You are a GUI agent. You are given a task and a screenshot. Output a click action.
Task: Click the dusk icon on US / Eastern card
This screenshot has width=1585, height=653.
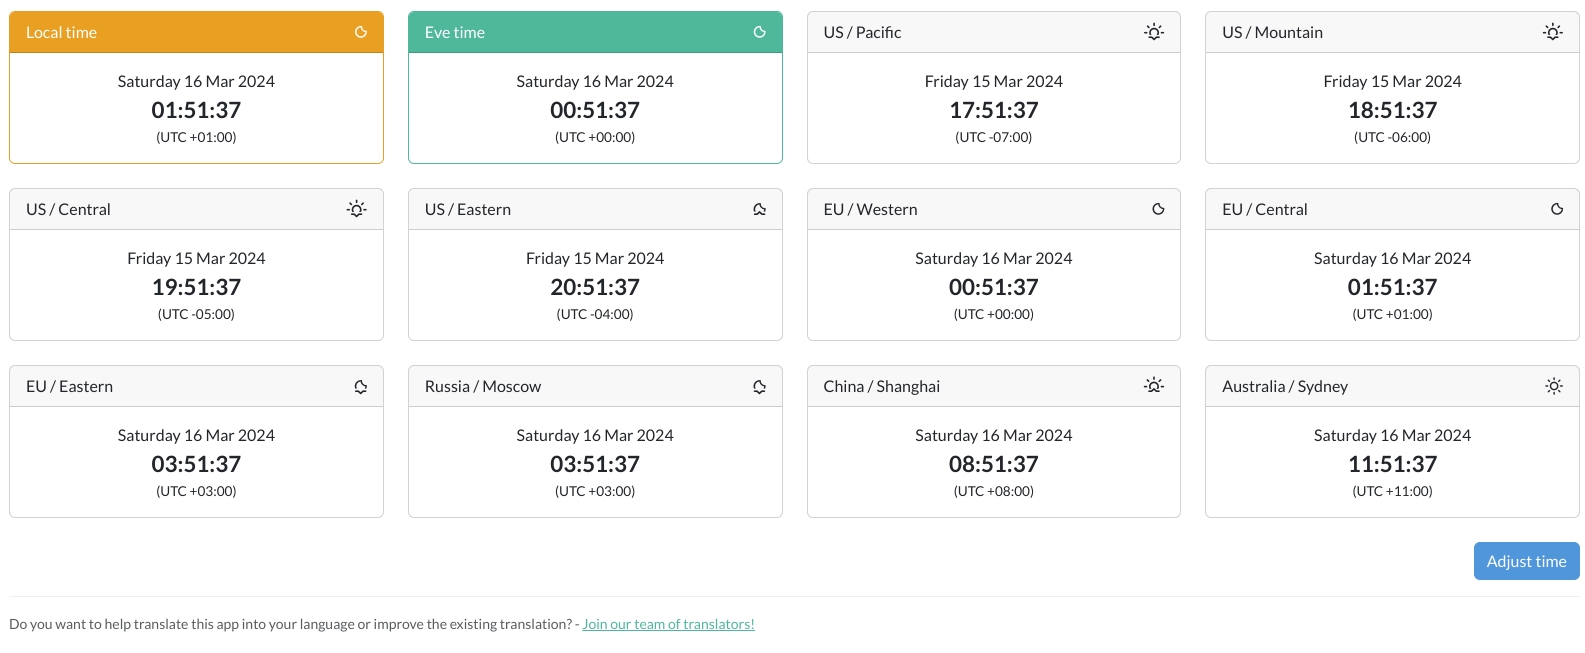(760, 209)
